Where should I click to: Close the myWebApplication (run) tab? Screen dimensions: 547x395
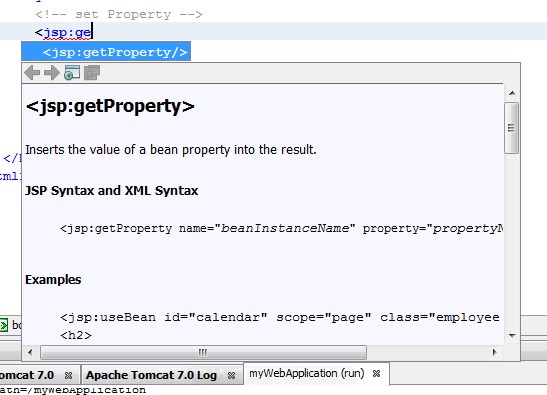pos(376,374)
